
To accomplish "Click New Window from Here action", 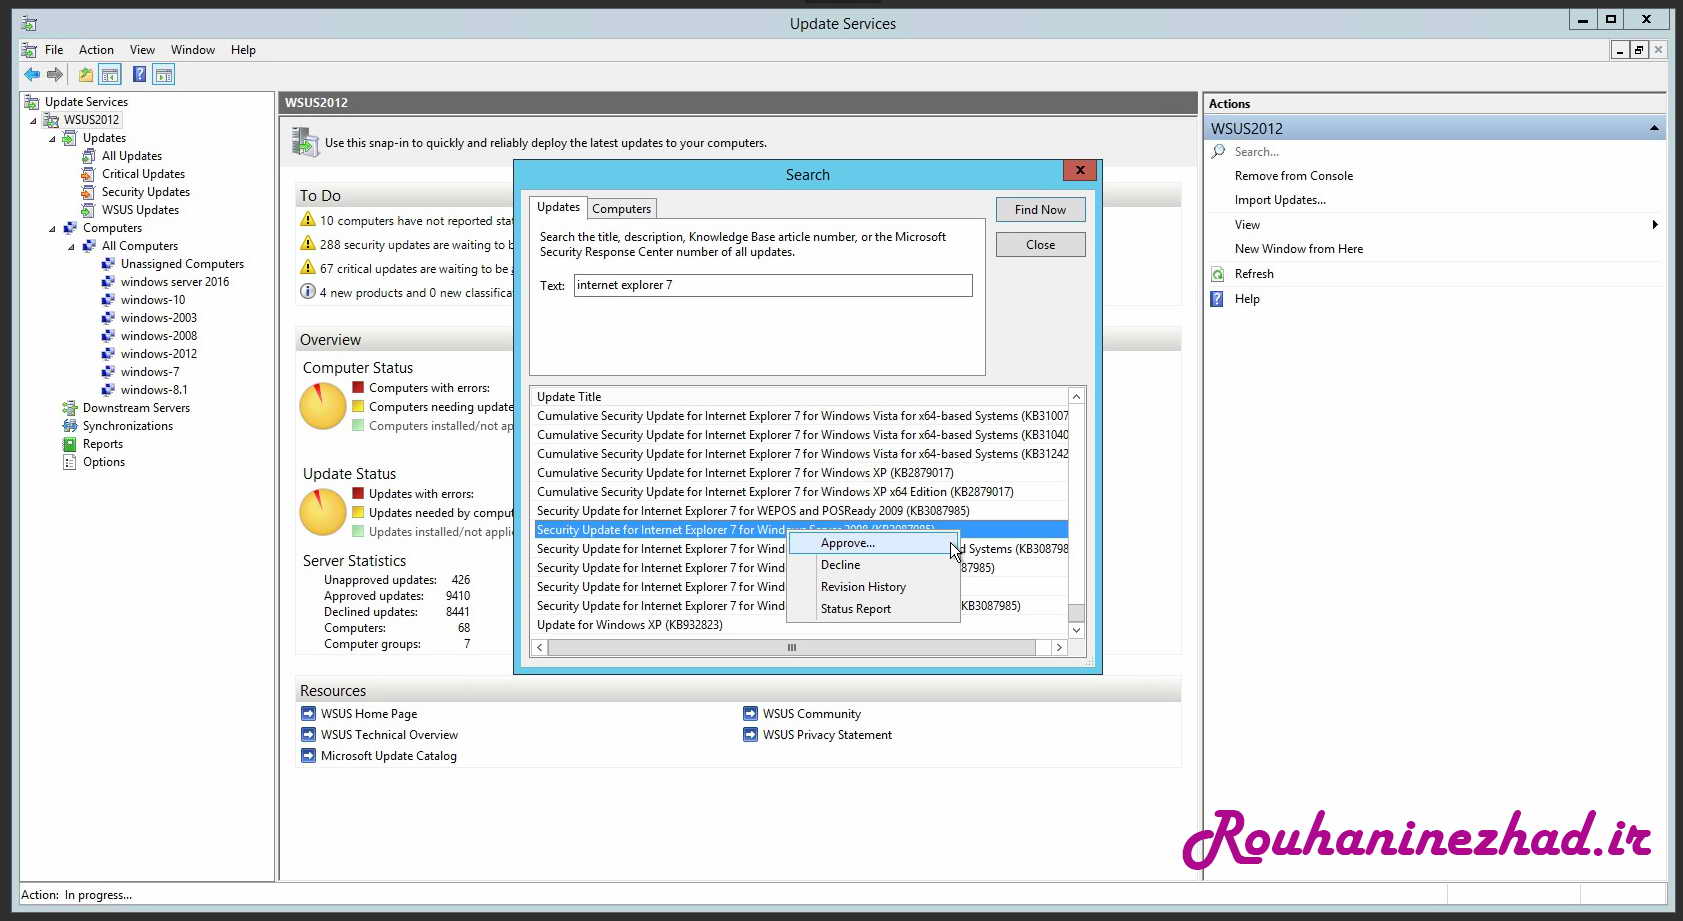I will click(x=1299, y=249).
